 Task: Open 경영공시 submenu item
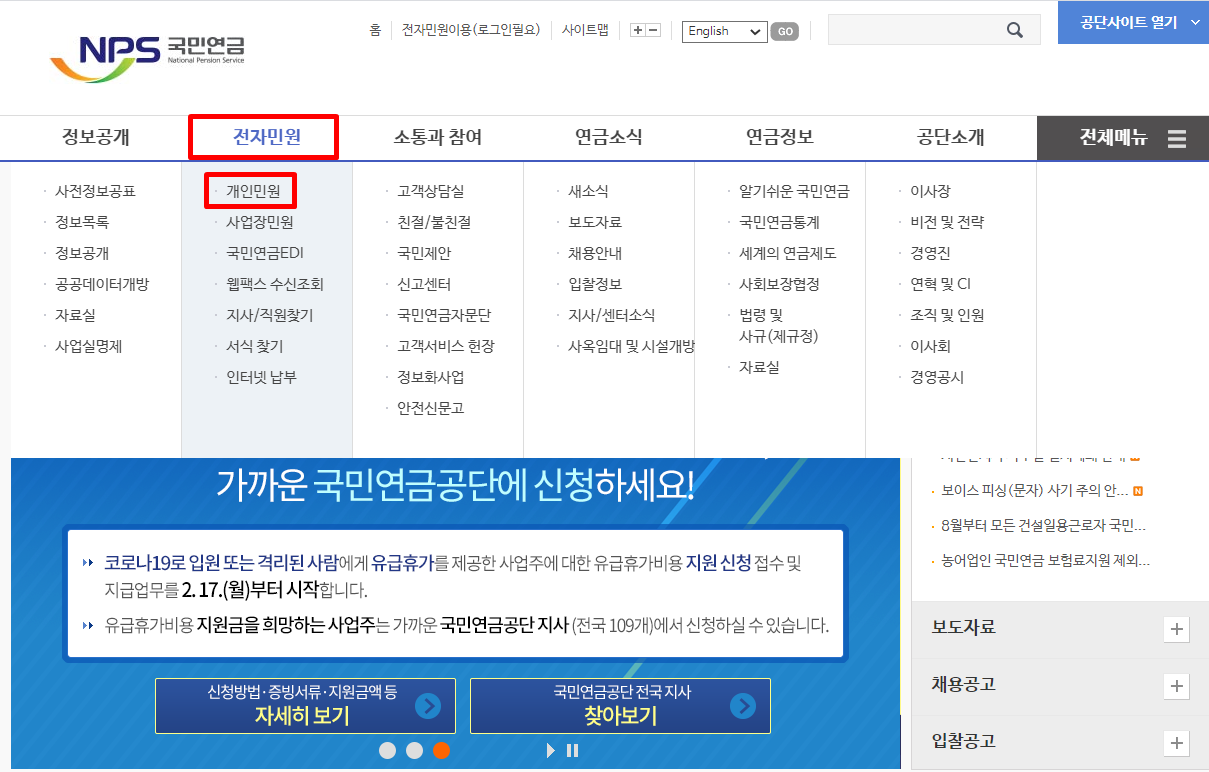937,377
